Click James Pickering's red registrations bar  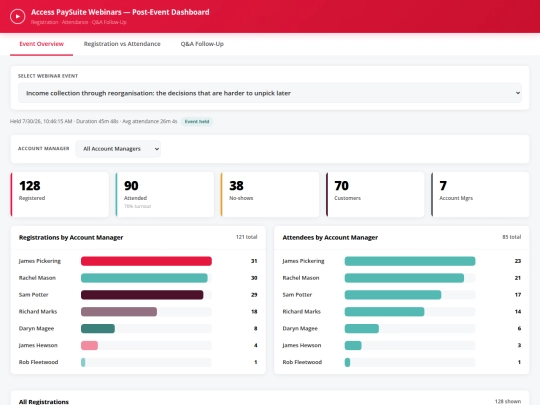click(x=146, y=261)
